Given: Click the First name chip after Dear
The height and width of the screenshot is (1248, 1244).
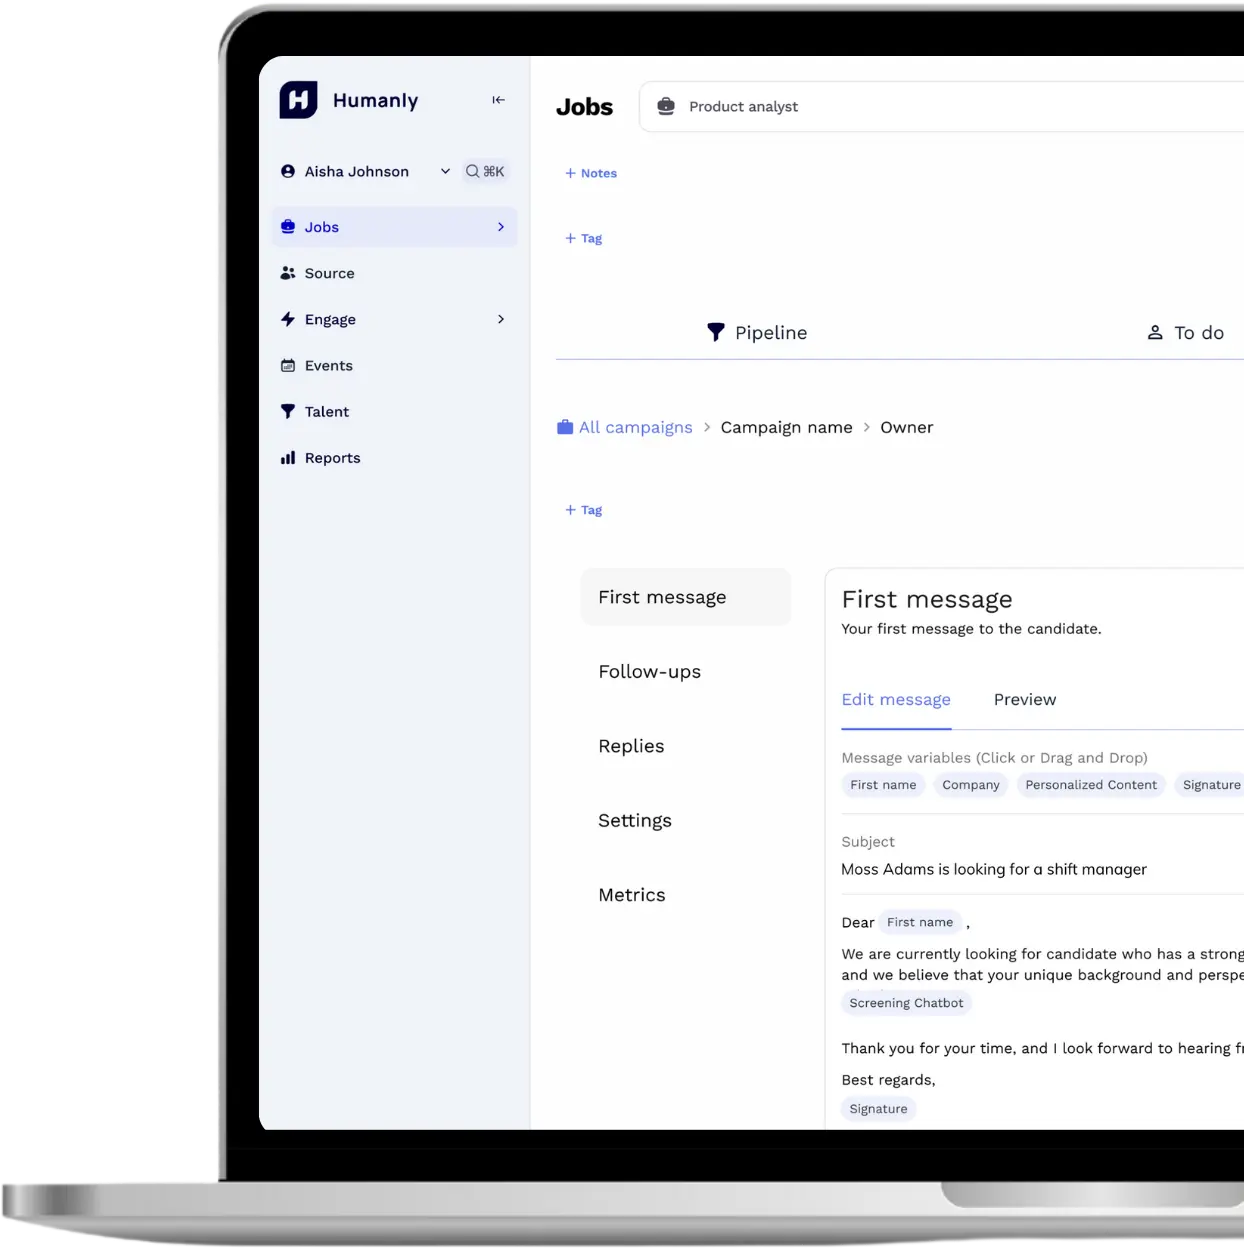Looking at the screenshot, I should click(920, 922).
